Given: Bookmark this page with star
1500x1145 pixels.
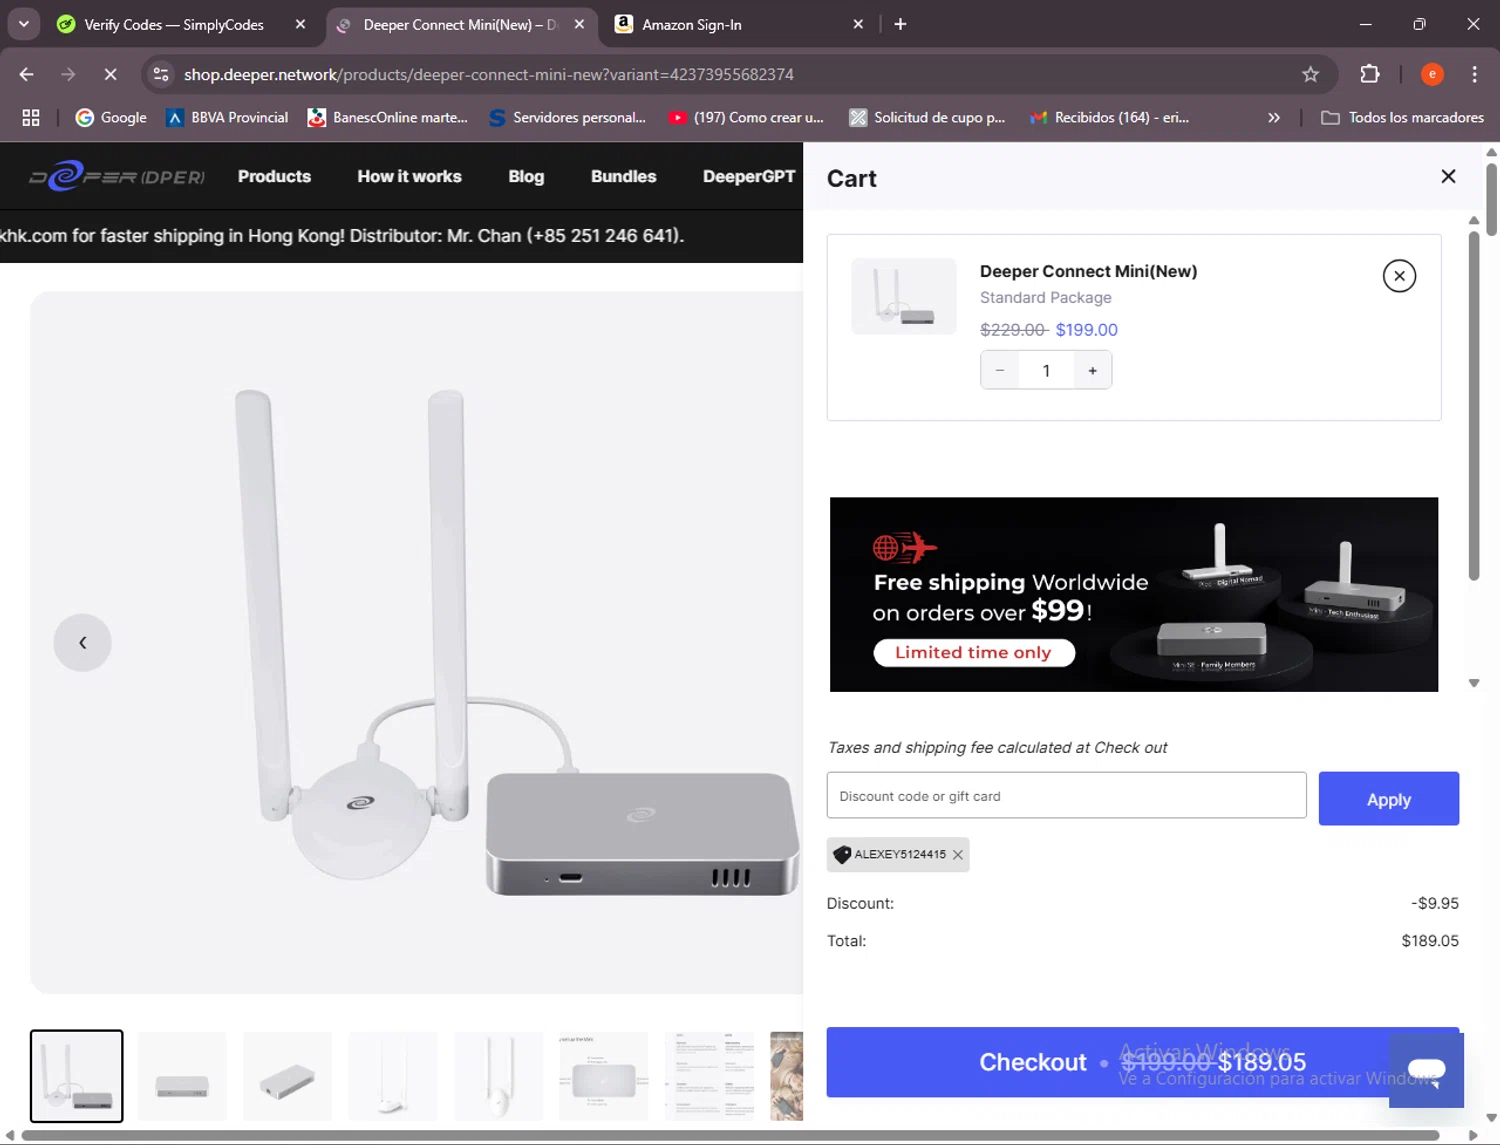Looking at the screenshot, I should (x=1310, y=74).
